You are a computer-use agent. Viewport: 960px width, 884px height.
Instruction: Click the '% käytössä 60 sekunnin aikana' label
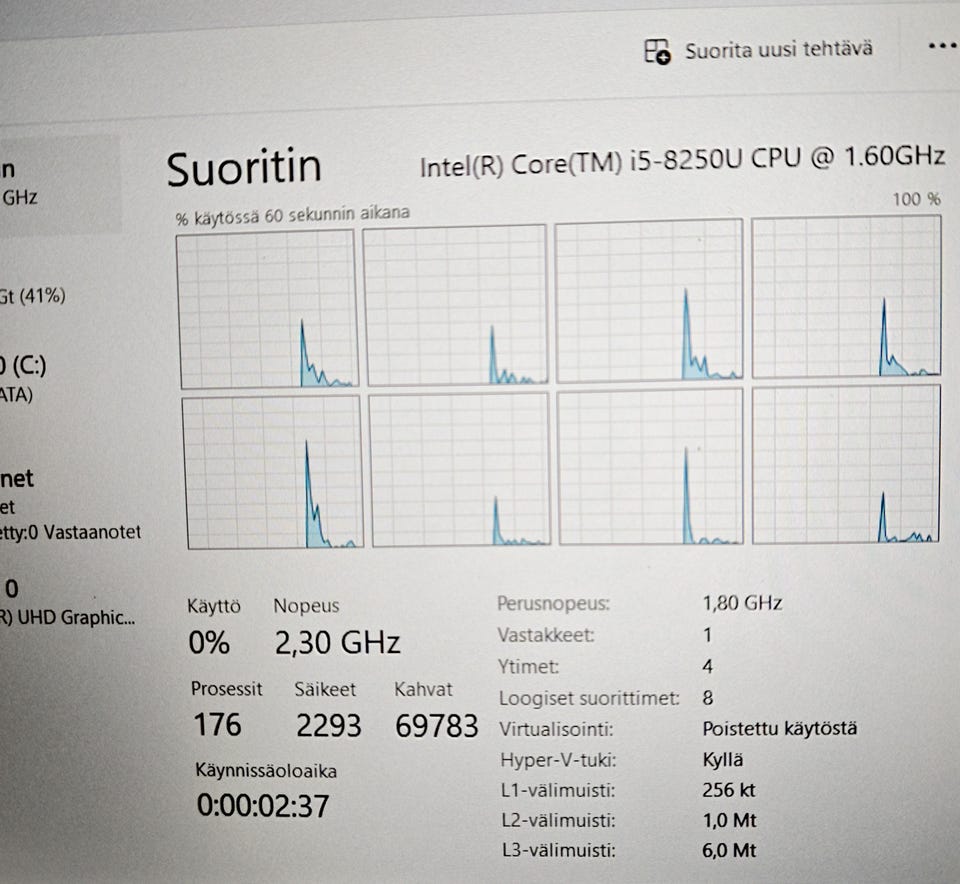[292, 215]
